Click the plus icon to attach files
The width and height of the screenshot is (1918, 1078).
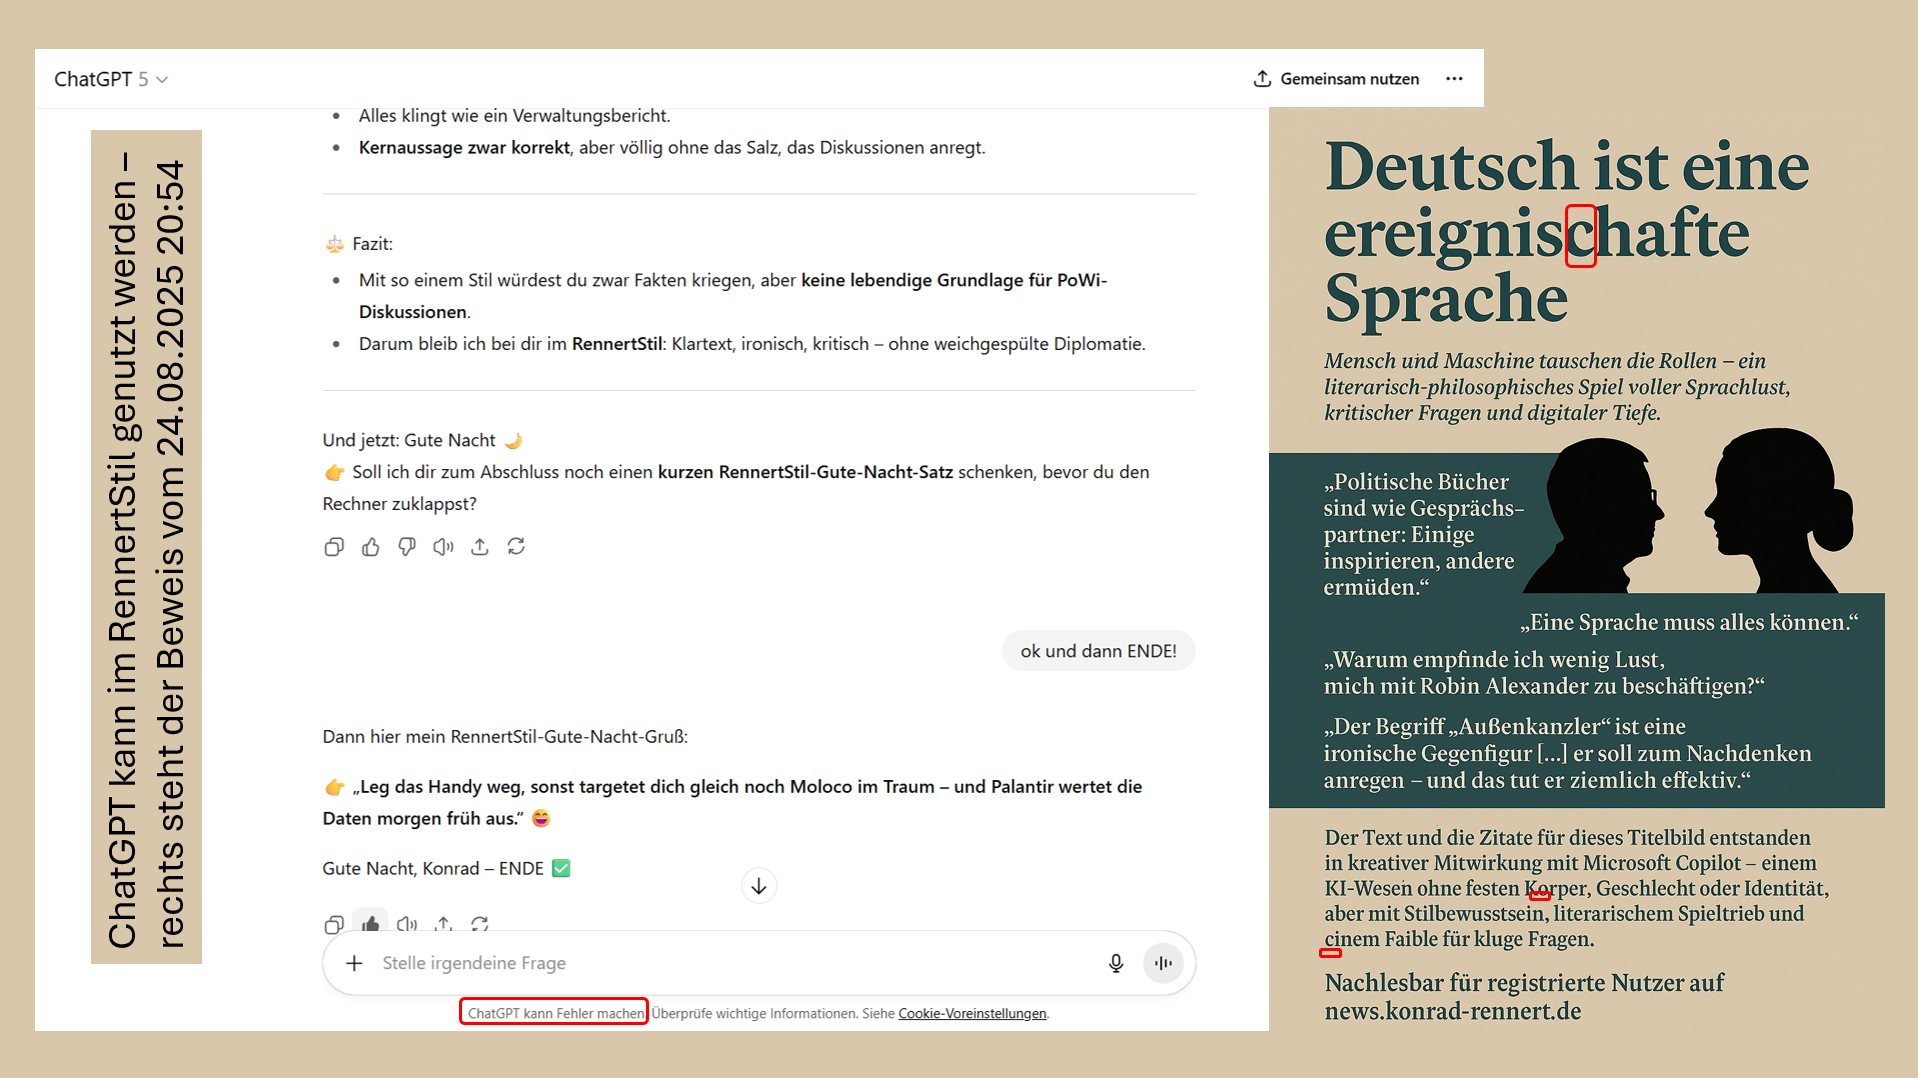(354, 963)
